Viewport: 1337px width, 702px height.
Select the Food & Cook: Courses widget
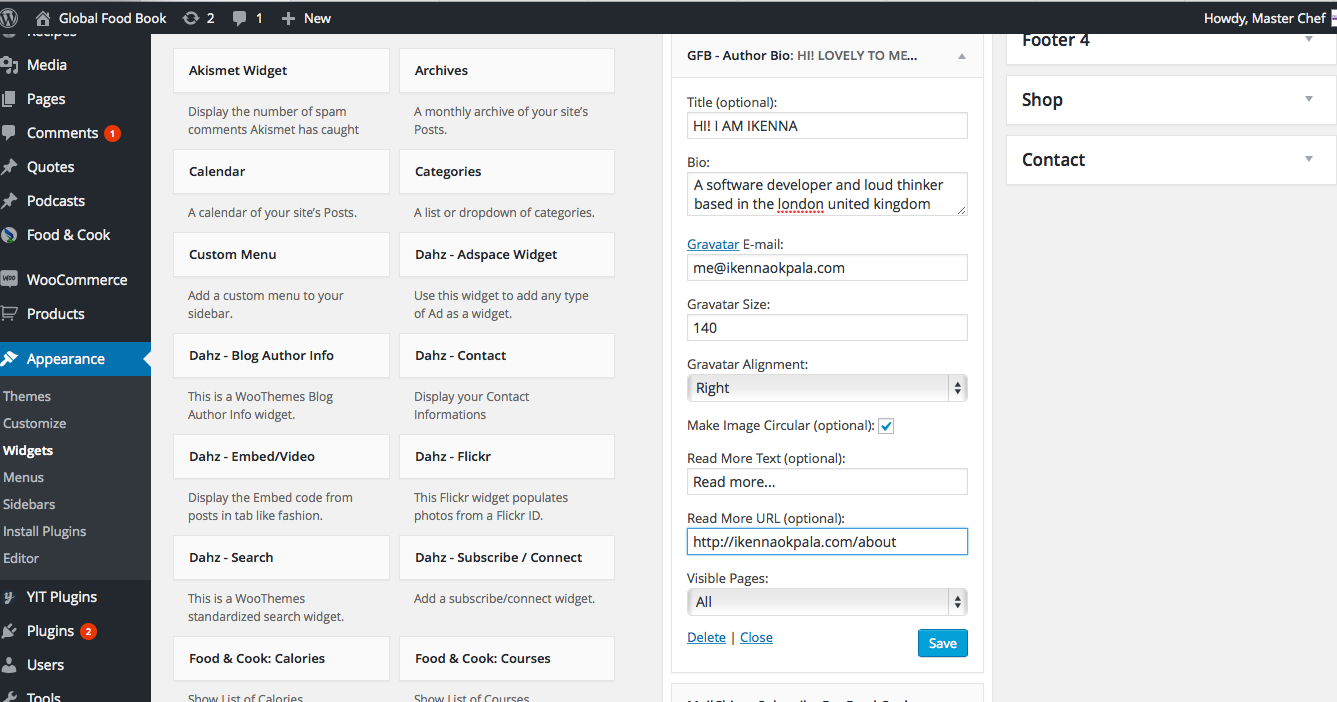pos(507,659)
